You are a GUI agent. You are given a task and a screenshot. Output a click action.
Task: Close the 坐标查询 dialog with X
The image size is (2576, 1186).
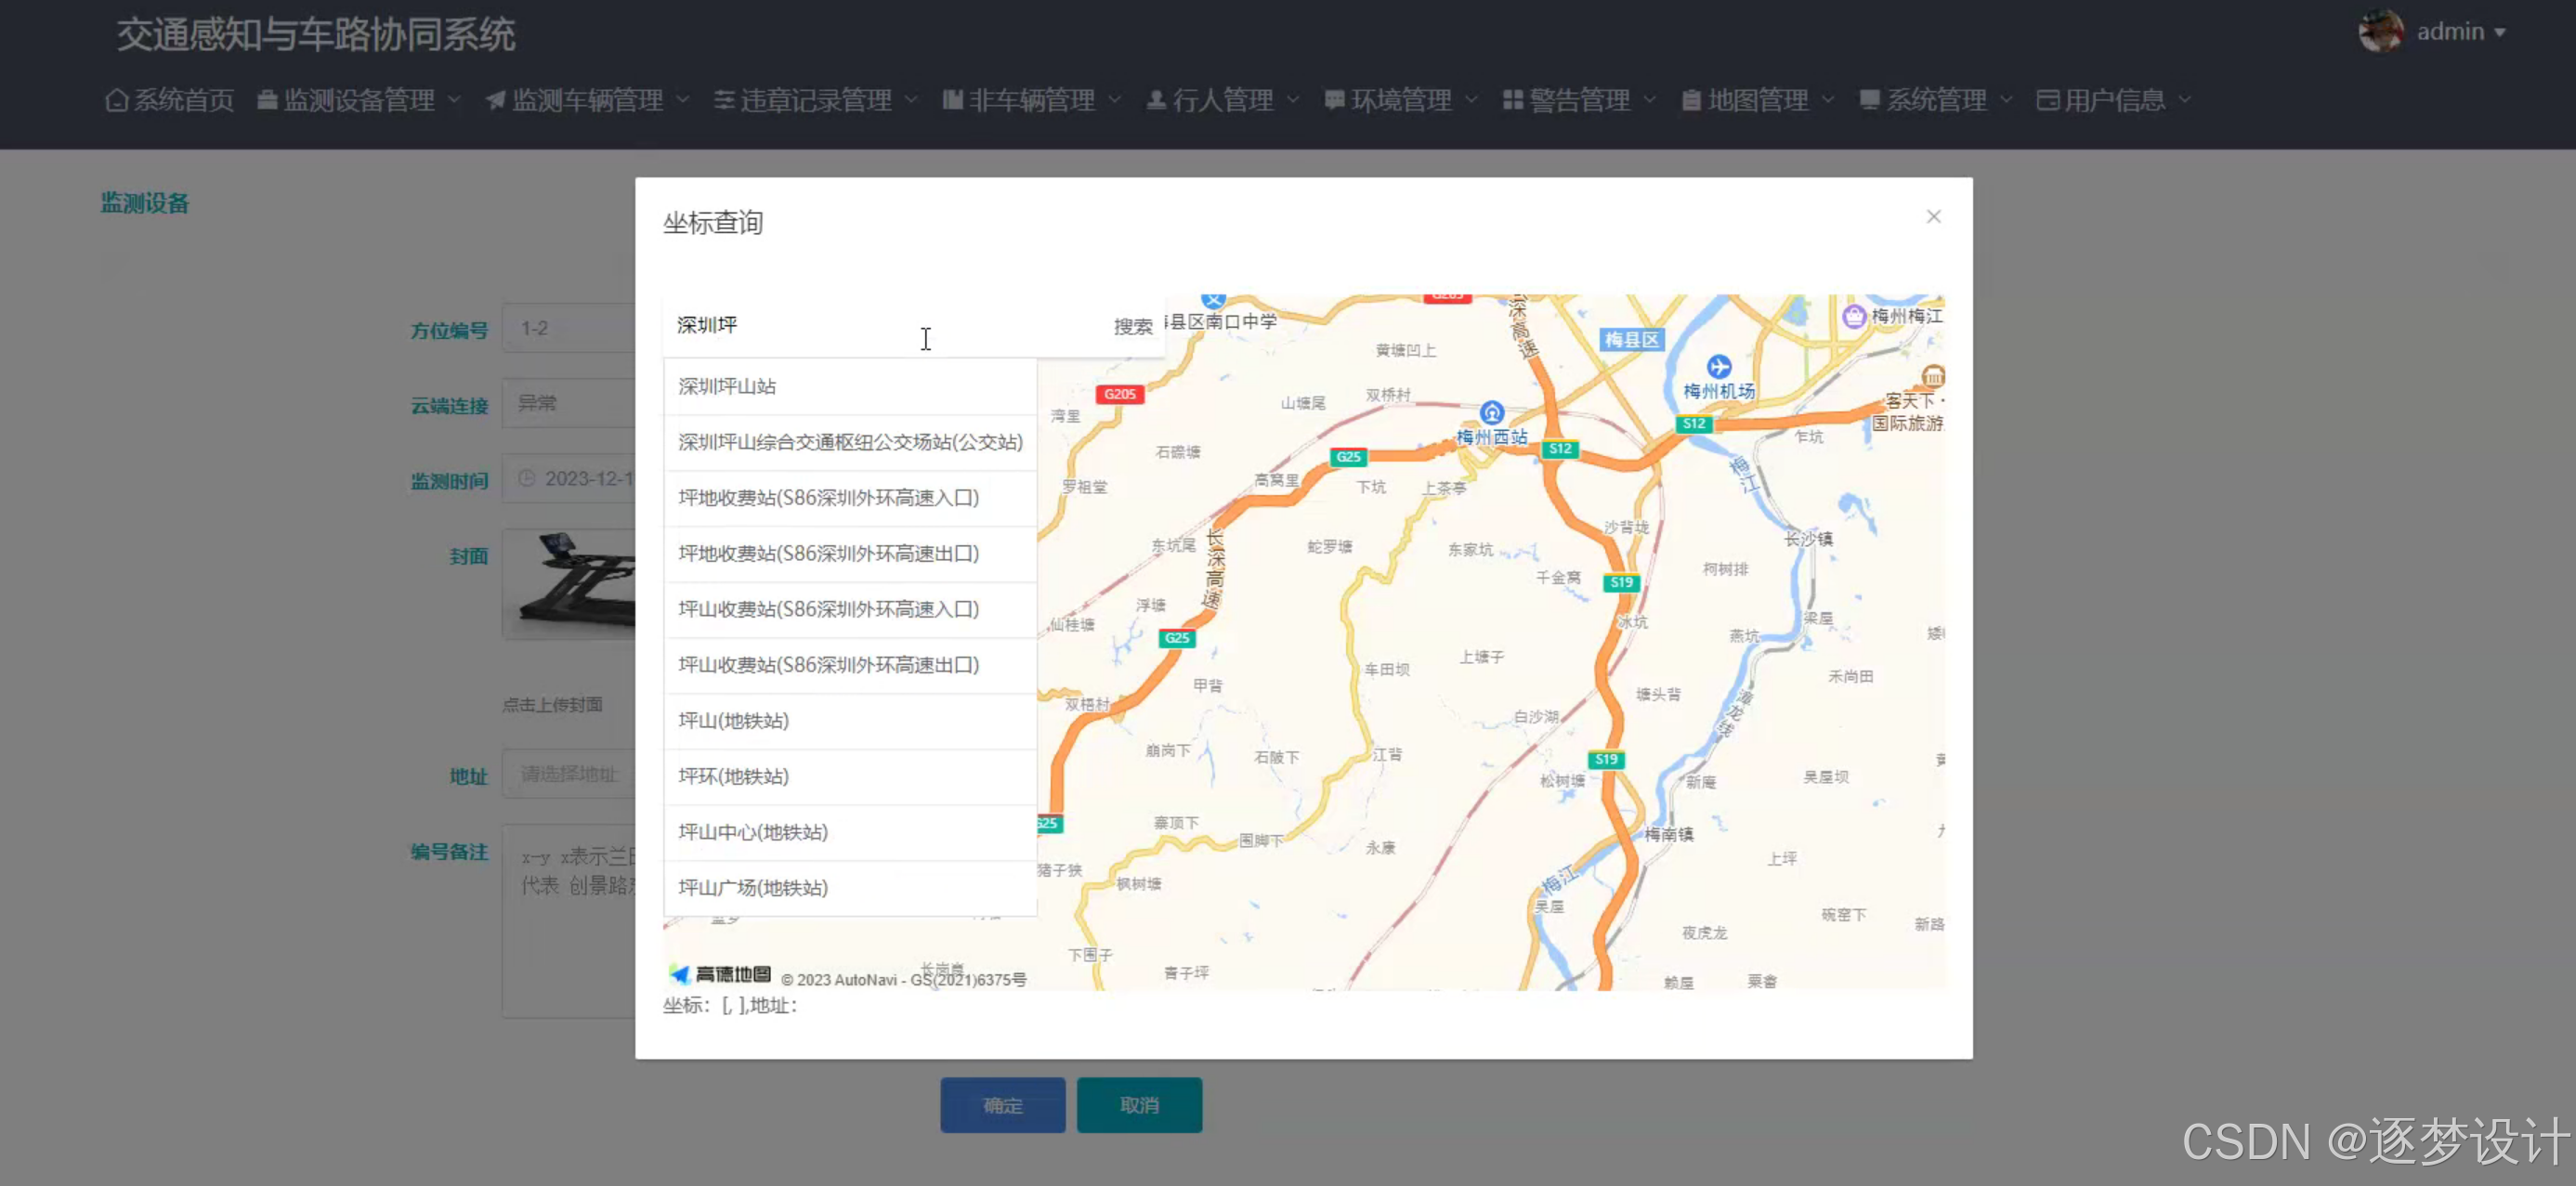[x=1933, y=217]
